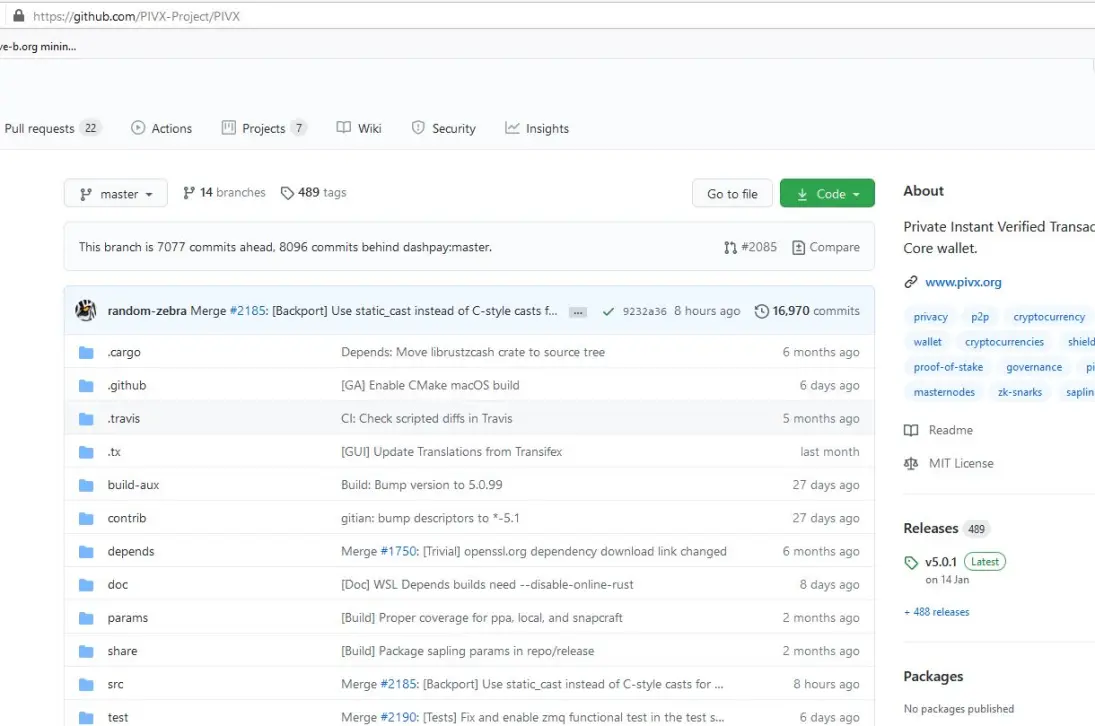Select the masternodes topic tag
The height and width of the screenshot is (726, 1095).
pos(944,392)
